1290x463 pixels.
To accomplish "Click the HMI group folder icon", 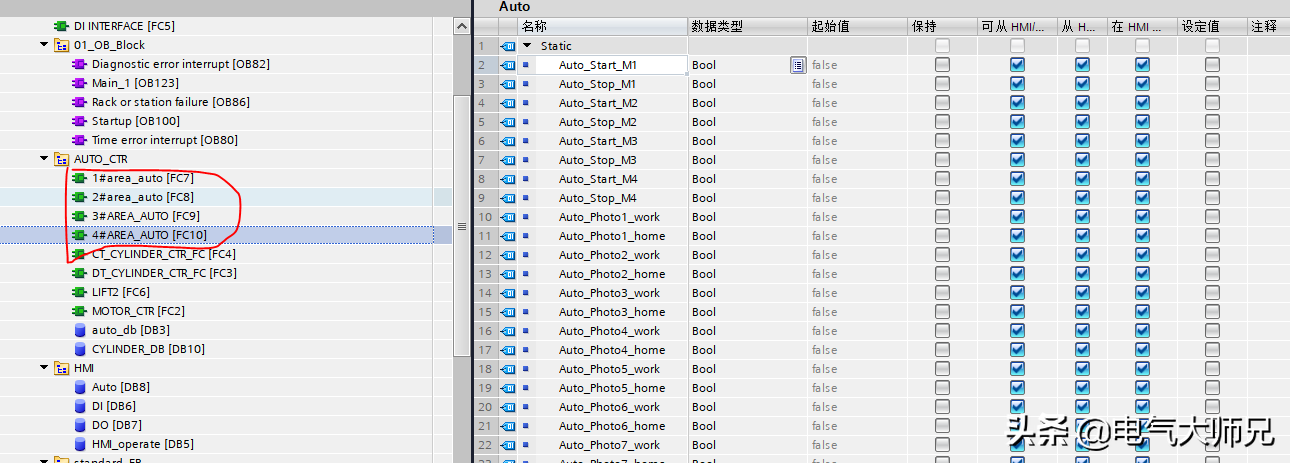I will 62,368.
